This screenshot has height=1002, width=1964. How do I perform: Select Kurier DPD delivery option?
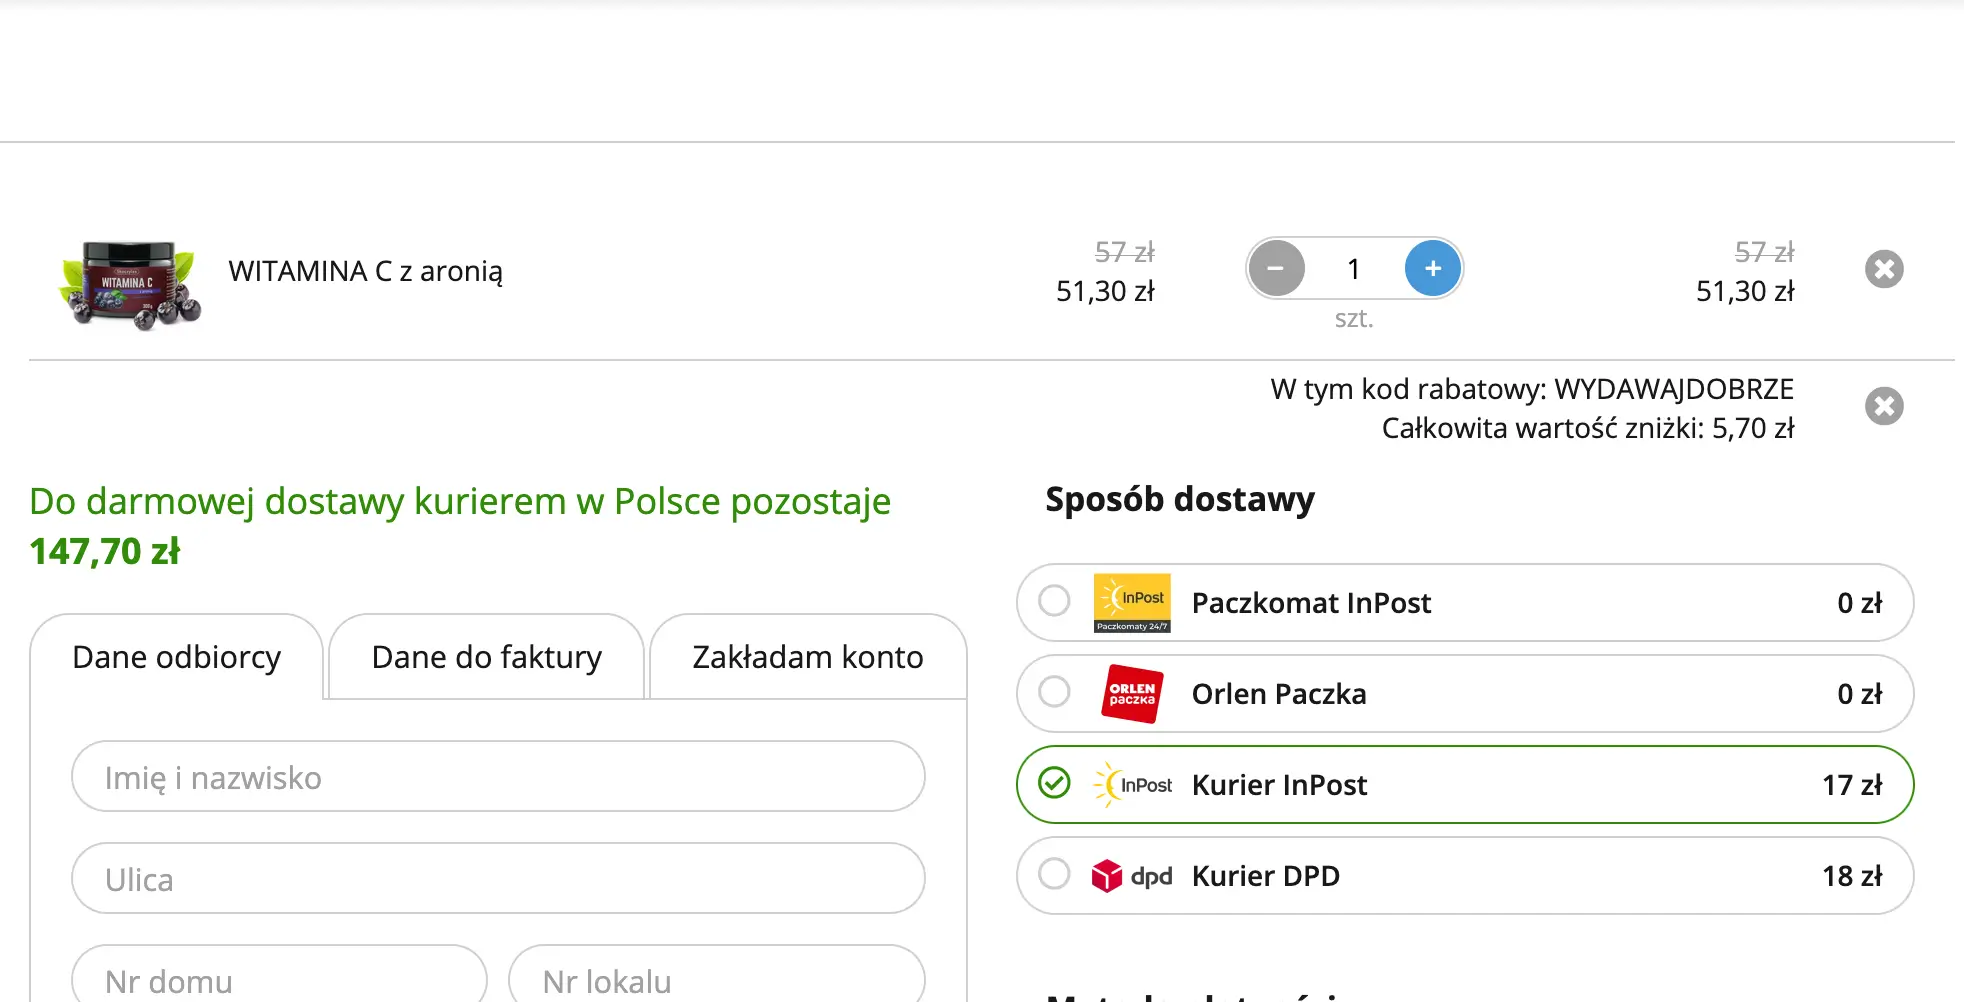point(1054,875)
